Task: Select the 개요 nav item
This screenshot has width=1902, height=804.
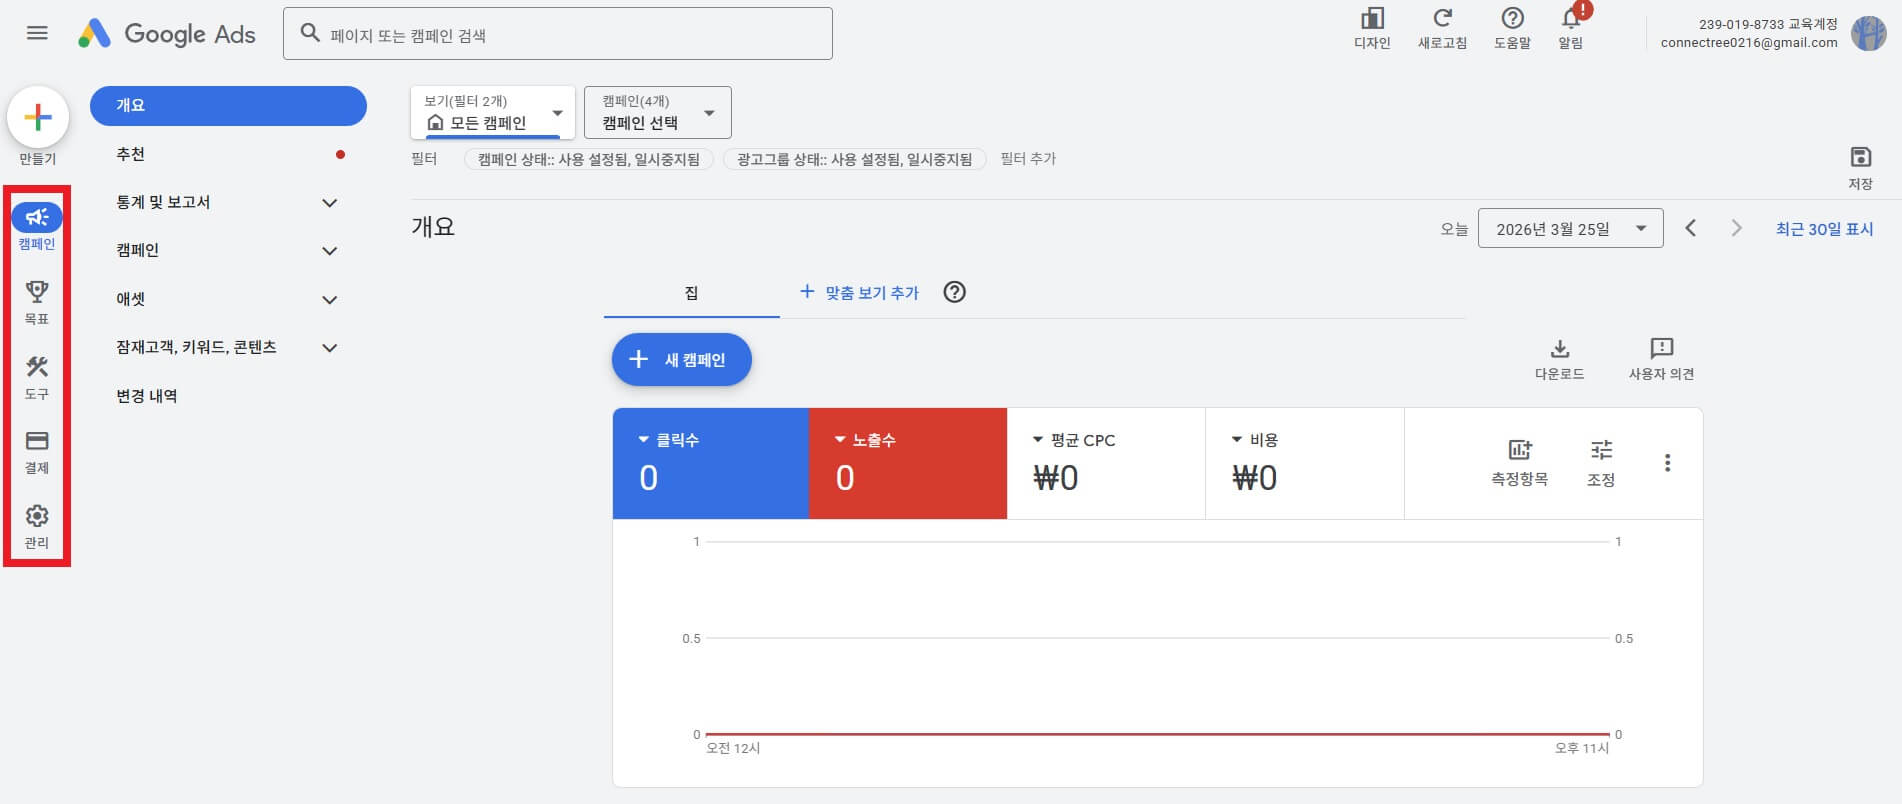Action: coord(228,106)
